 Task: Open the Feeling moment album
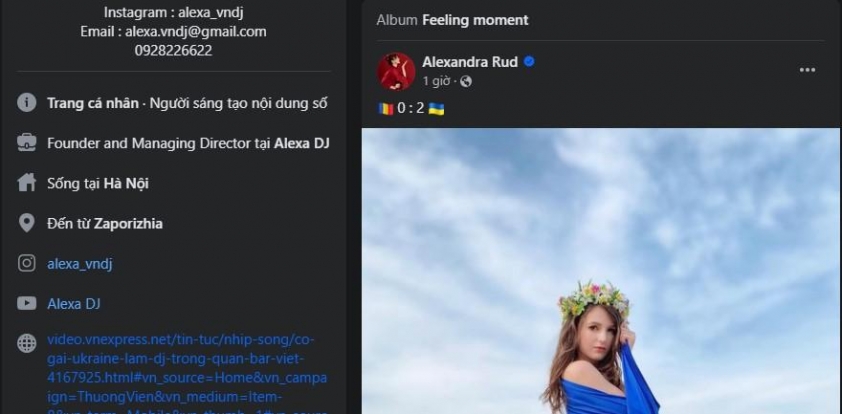pyautogui.click(x=475, y=20)
